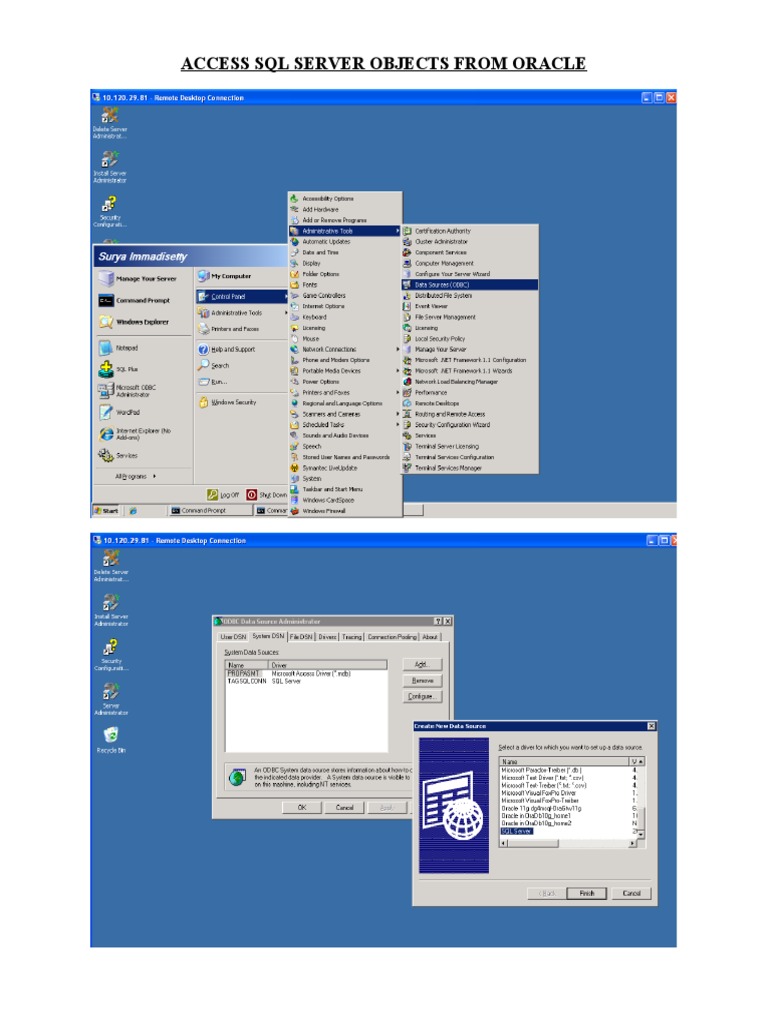Viewport: 768px width, 1024px height.
Task: Click Finish in Create New Data Source
Action: (586, 893)
